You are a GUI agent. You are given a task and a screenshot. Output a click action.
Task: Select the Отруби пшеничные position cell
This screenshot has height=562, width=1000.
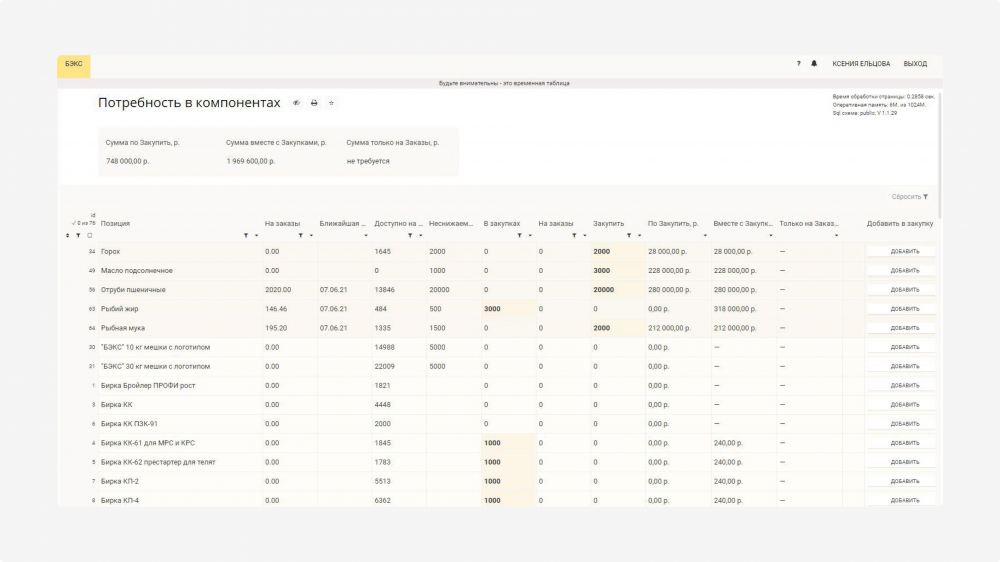(180, 290)
